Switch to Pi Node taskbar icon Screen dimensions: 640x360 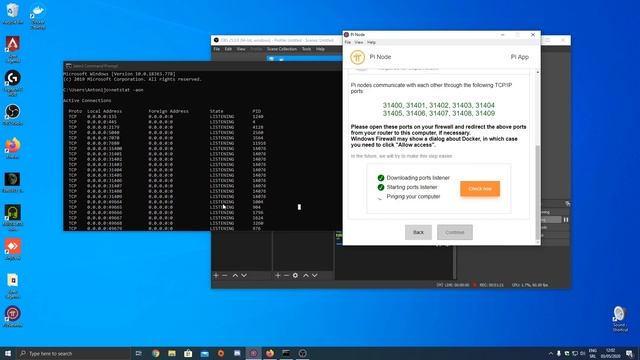[253, 353]
